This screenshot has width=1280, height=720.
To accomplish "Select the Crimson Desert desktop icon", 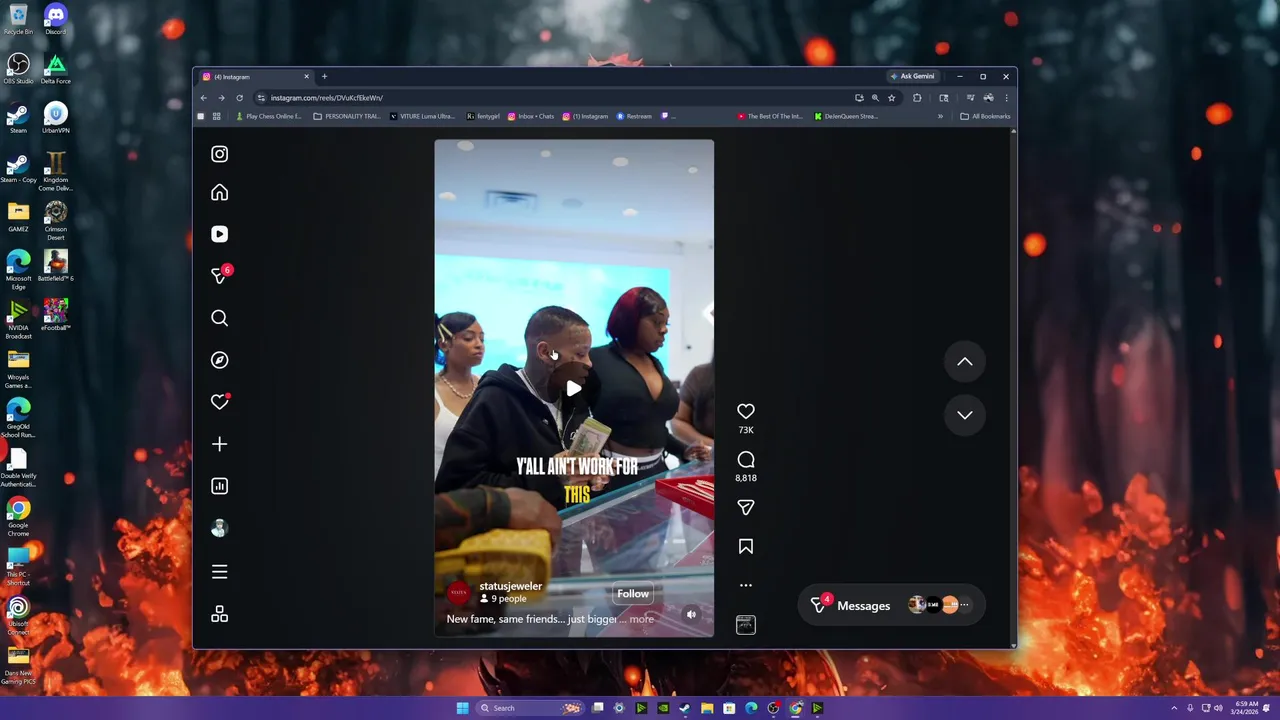I will pyautogui.click(x=55, y=221).
